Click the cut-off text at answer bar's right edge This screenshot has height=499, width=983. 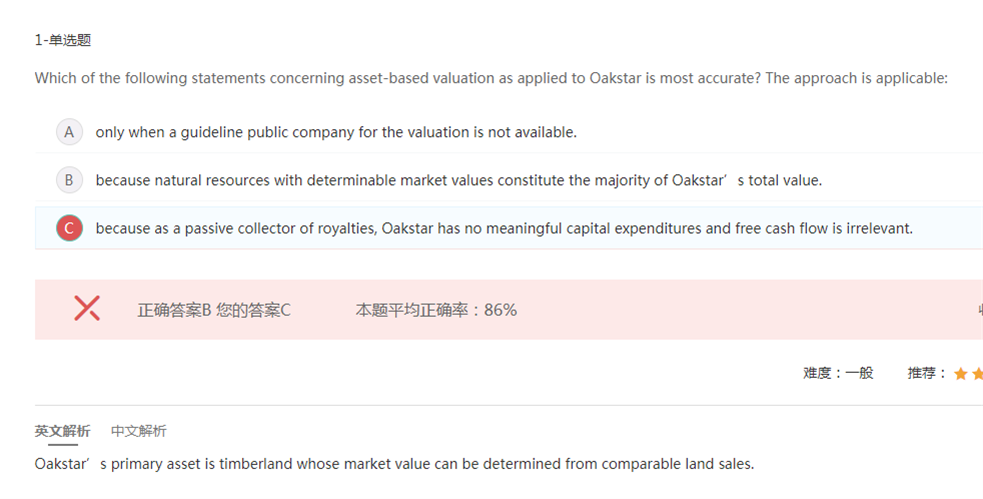tap(979, 310)
